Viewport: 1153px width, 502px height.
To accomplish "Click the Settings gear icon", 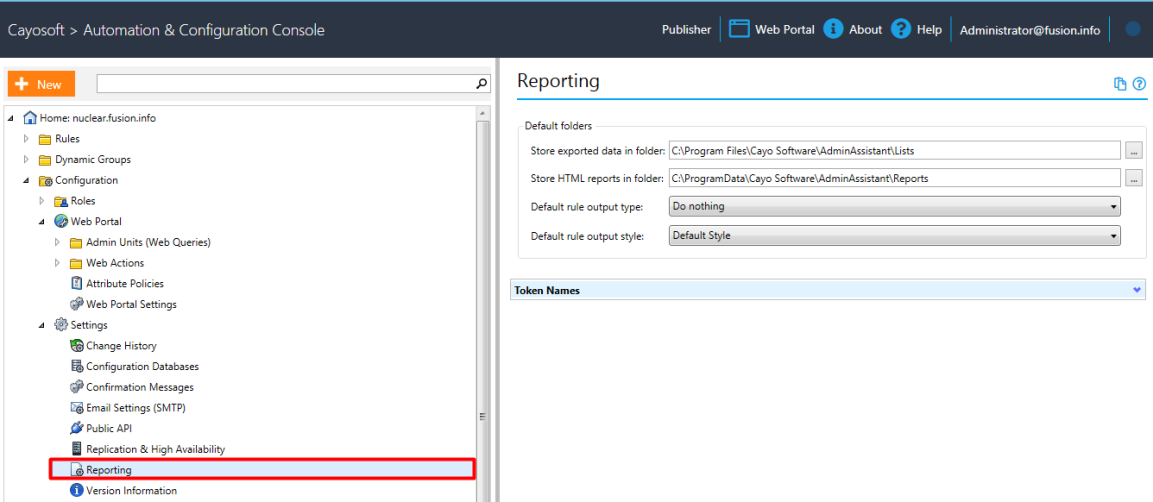I will point(61,324).
